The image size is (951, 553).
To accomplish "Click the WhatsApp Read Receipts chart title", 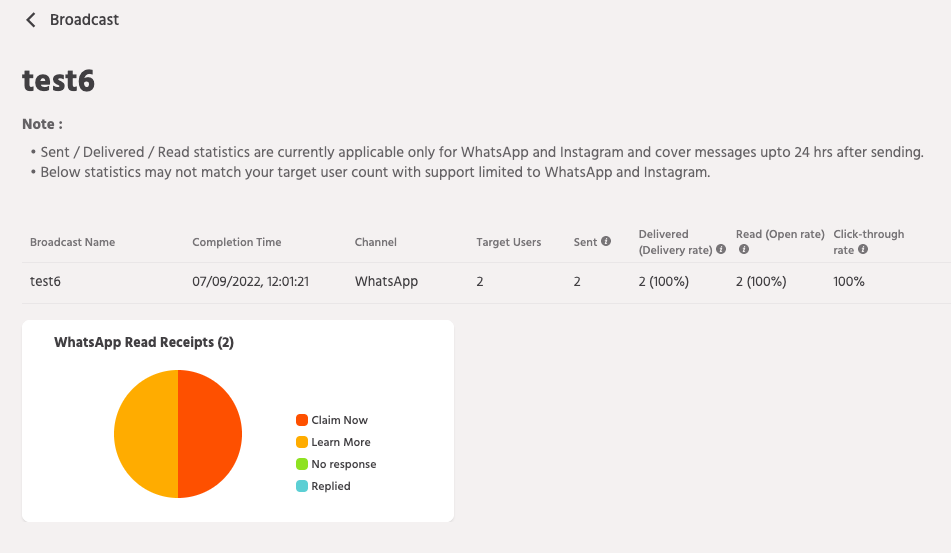I will pos(144,342).
